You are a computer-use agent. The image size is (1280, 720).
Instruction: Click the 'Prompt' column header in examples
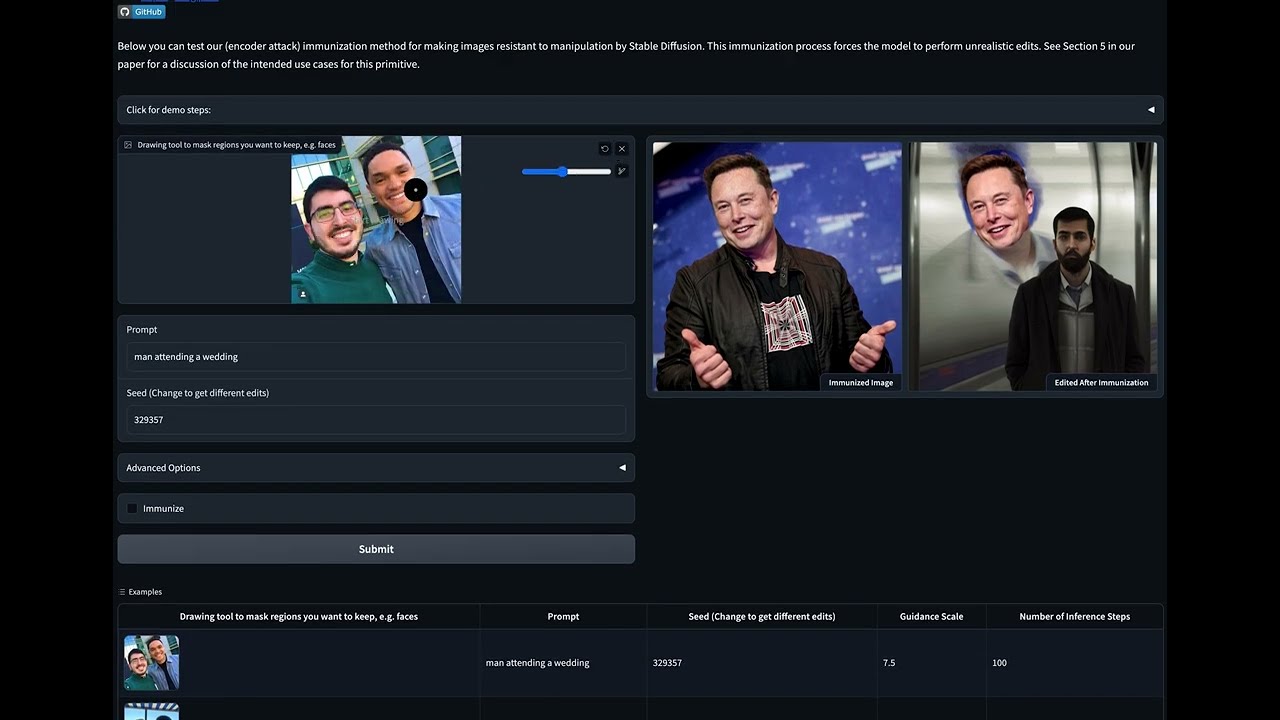(563, 616)
